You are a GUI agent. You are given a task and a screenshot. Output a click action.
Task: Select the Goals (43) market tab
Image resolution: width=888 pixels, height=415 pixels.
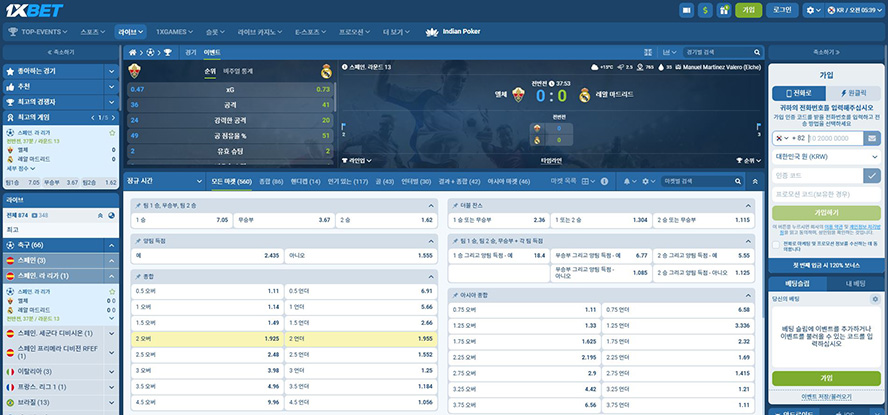384,181
